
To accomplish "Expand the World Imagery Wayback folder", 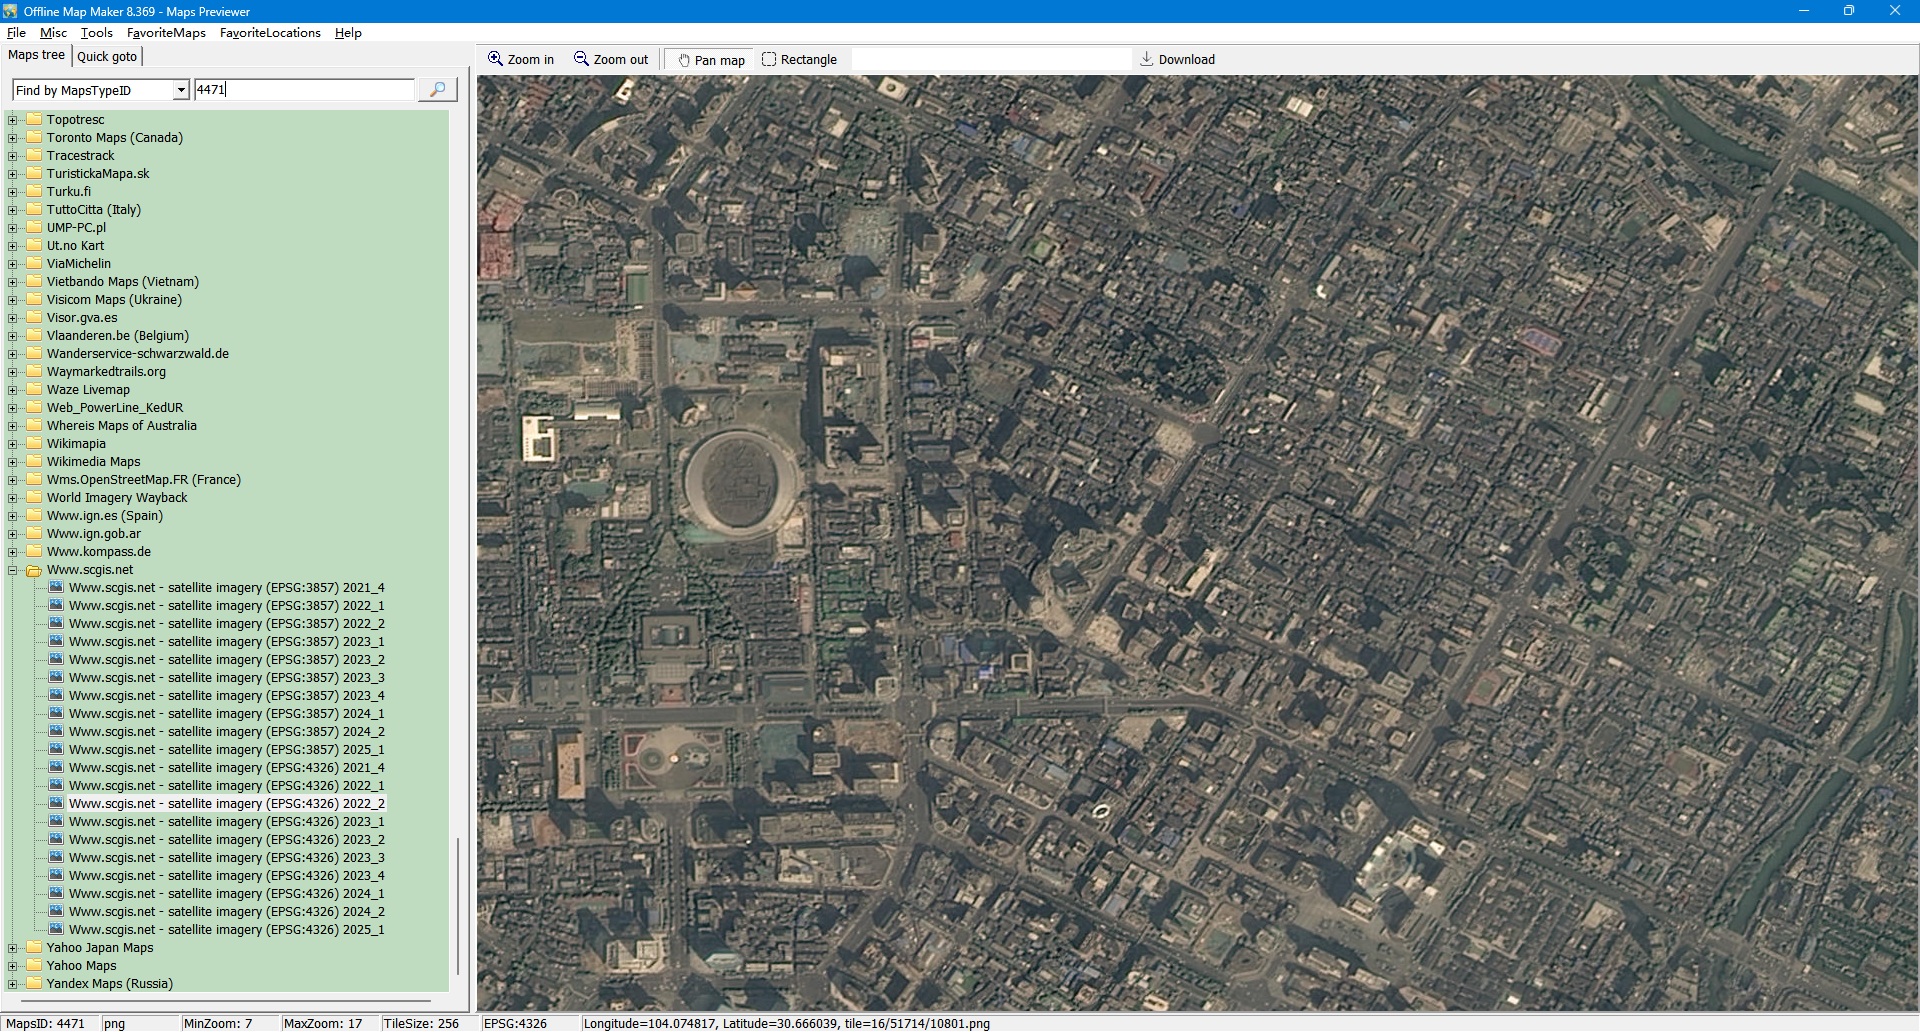I will point(13,498).
